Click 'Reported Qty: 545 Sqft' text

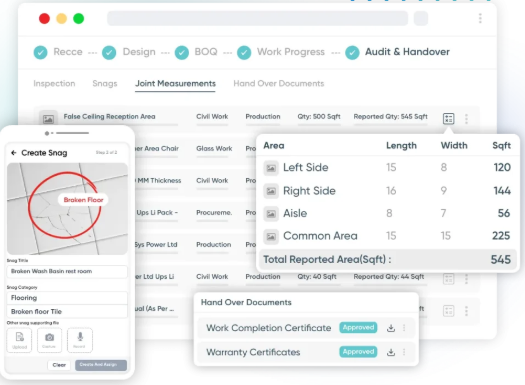(390, 117)
